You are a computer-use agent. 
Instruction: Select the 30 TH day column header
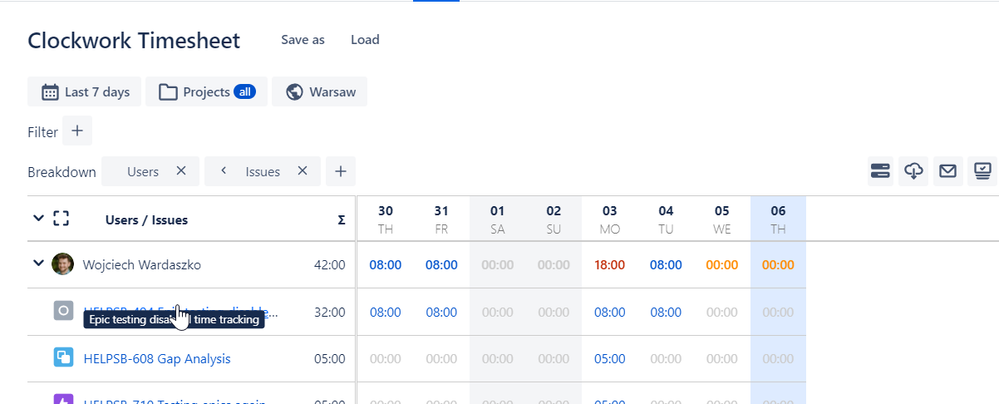385,219
